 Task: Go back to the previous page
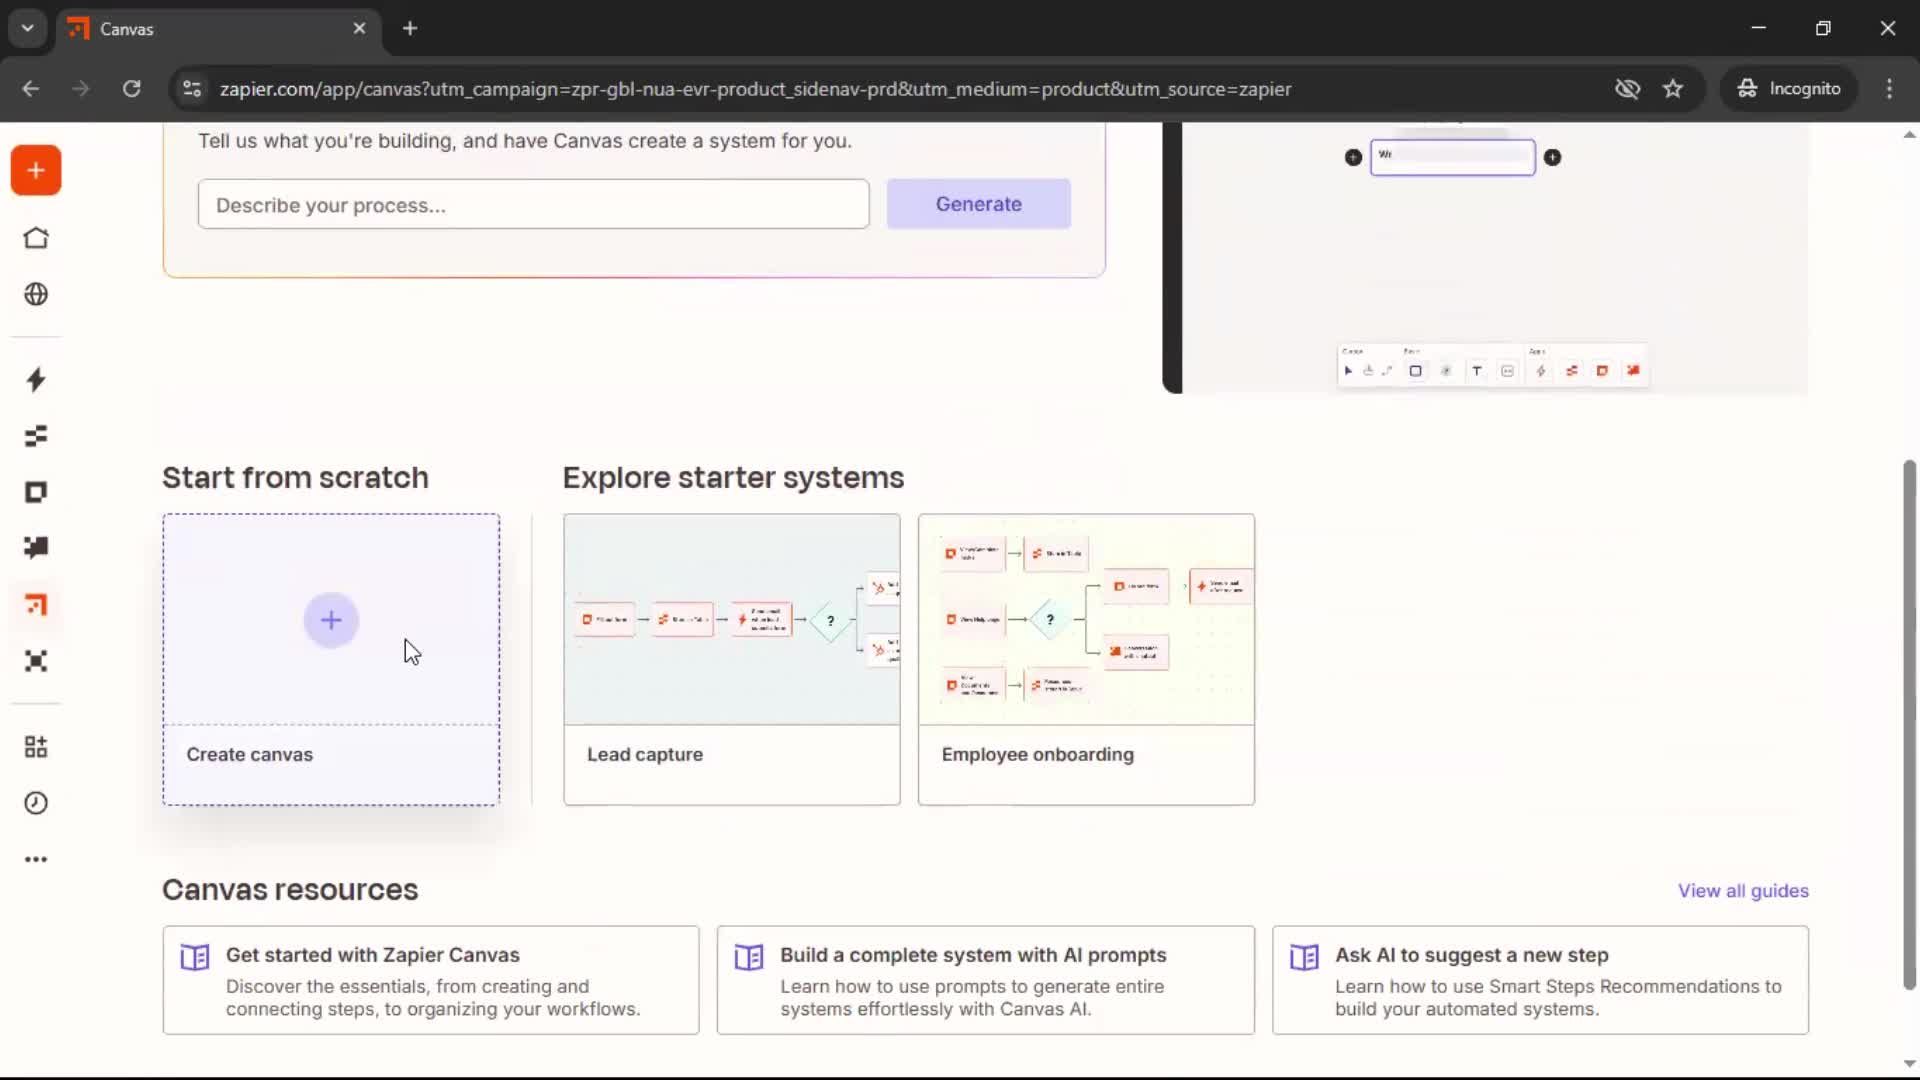(31, 89)
